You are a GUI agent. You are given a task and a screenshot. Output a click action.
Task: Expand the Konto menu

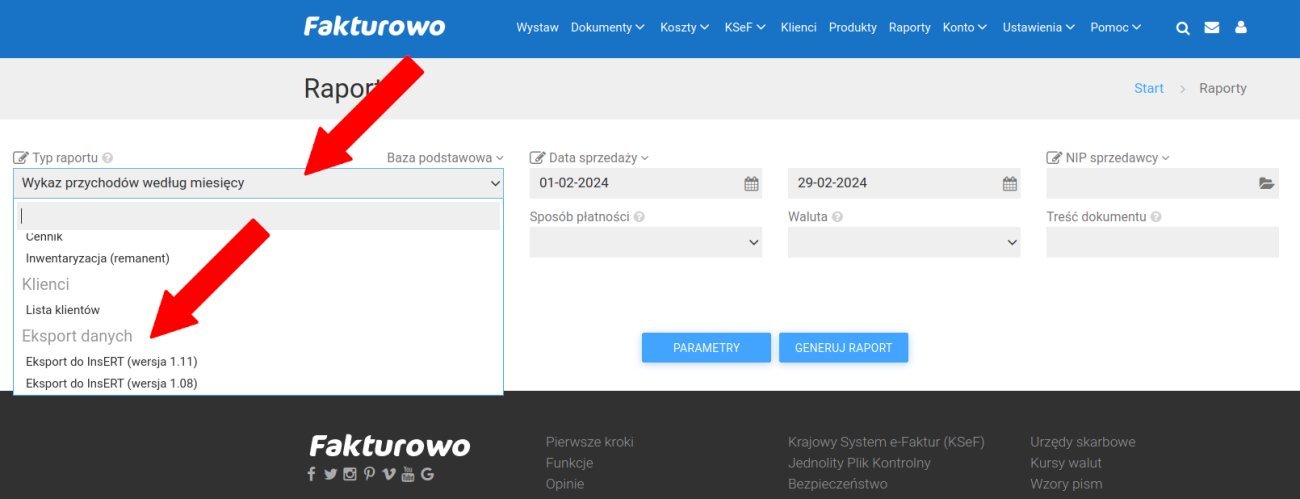965,28
